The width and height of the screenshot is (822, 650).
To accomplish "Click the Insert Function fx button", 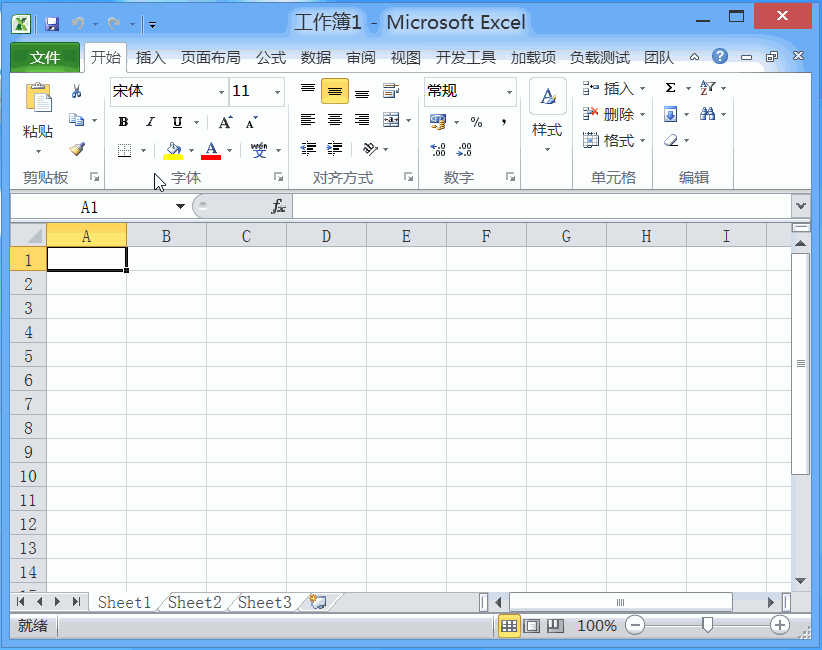I will (278, 206).
